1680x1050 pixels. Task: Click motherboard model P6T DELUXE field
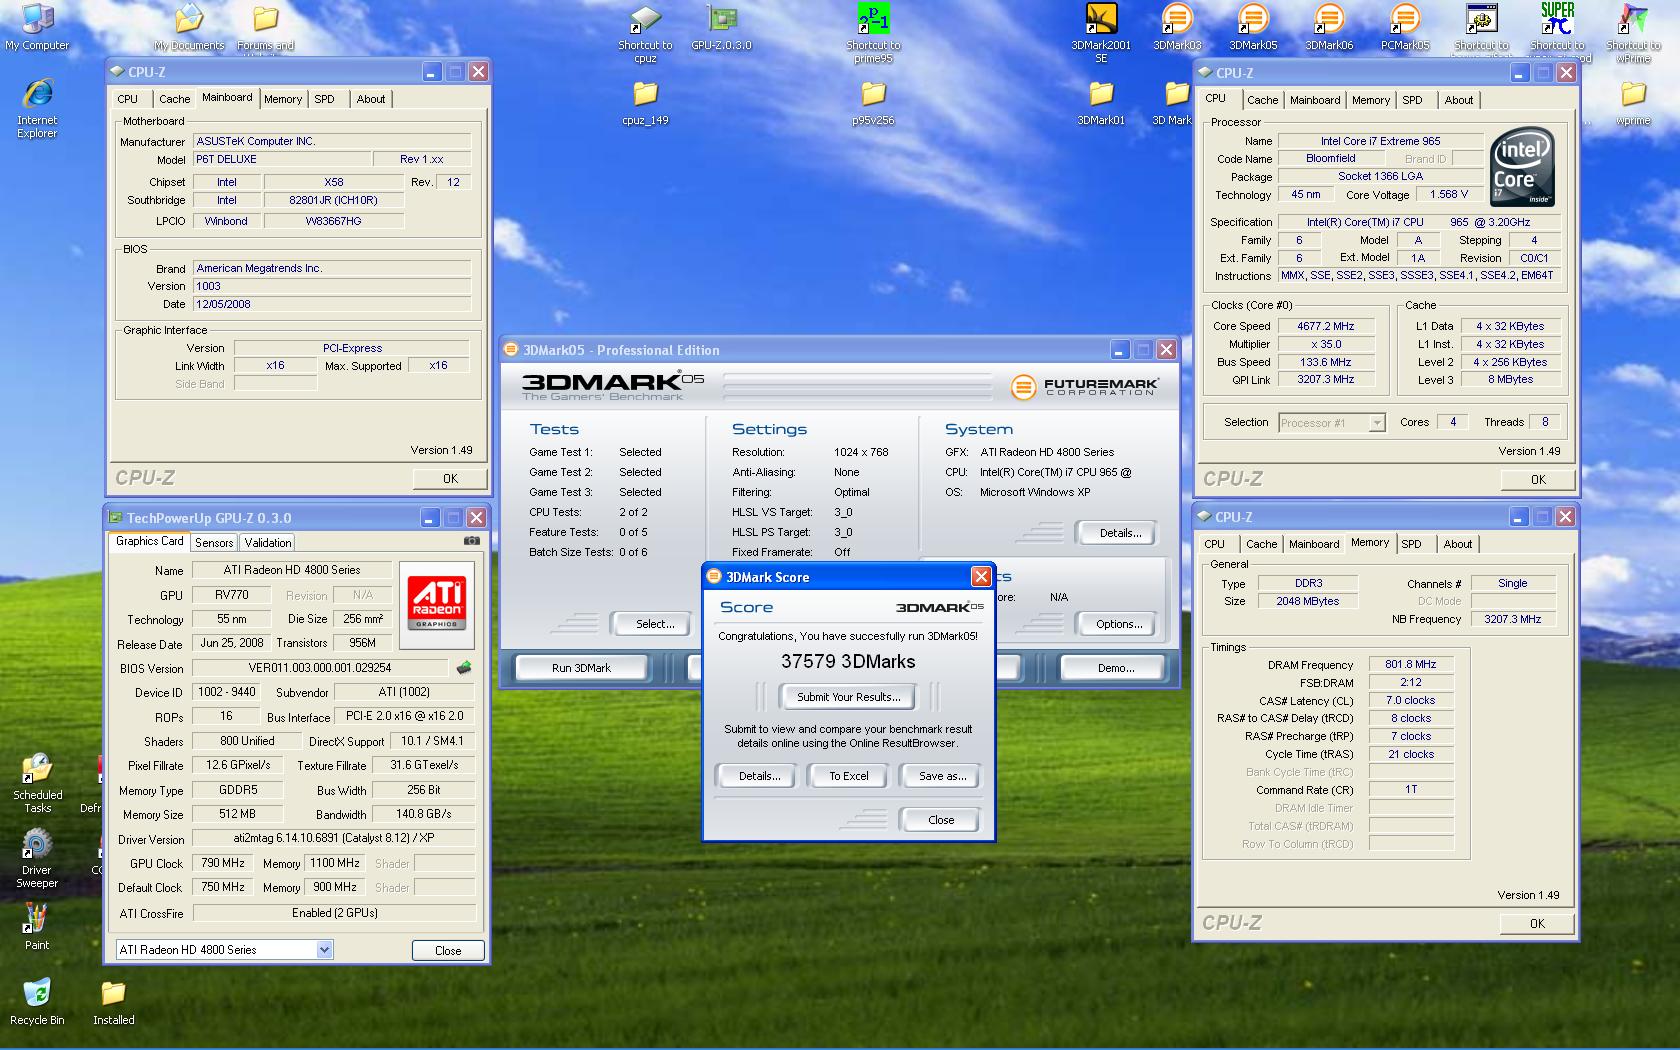pos(280,159)
